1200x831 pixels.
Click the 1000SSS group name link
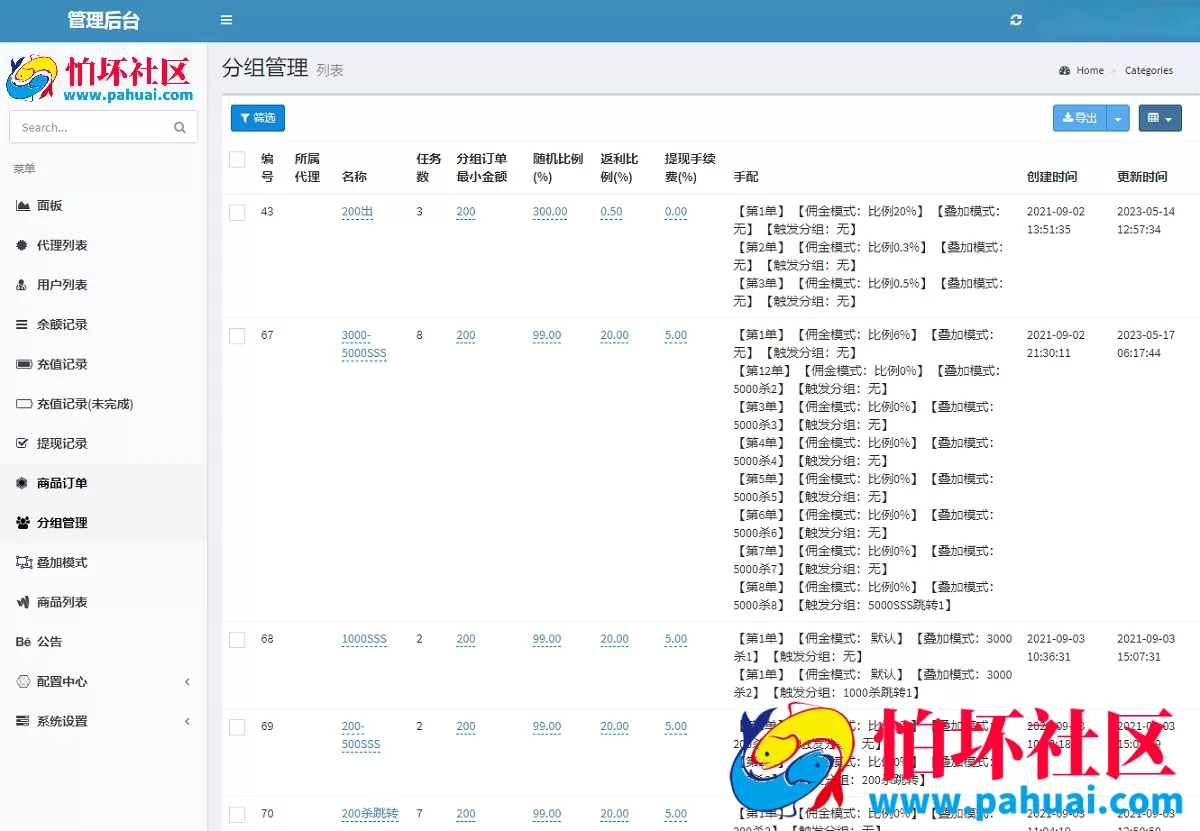tap(364, 639)
